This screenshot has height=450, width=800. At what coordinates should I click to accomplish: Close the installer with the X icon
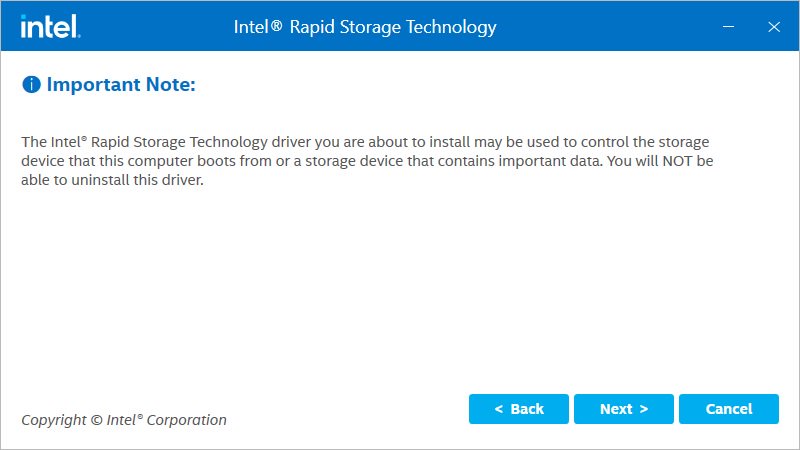click(x=773, y=27)
